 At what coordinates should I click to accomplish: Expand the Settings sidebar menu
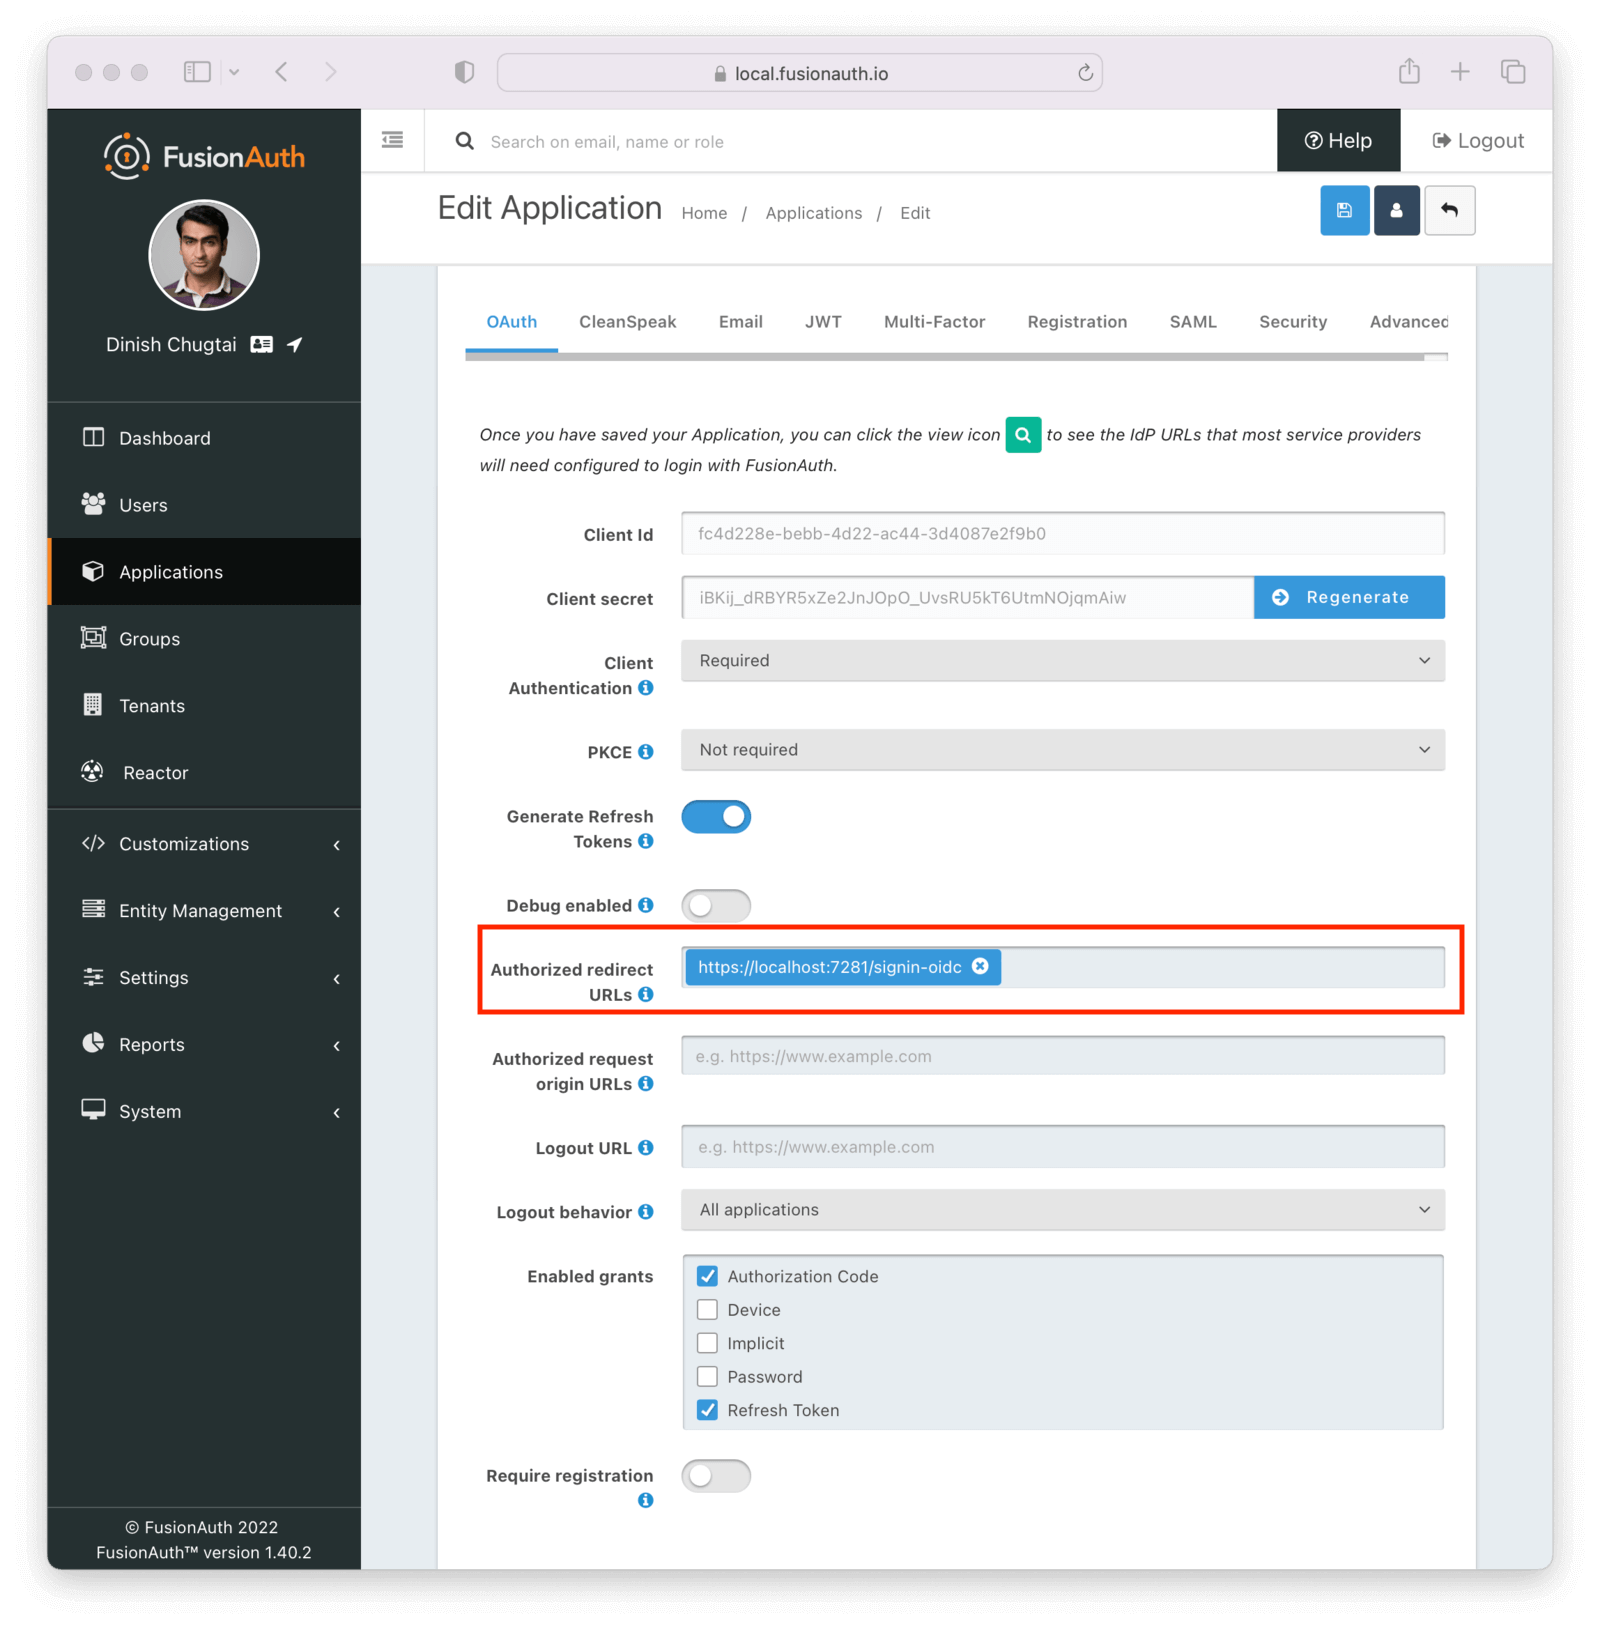pos(204,978)
